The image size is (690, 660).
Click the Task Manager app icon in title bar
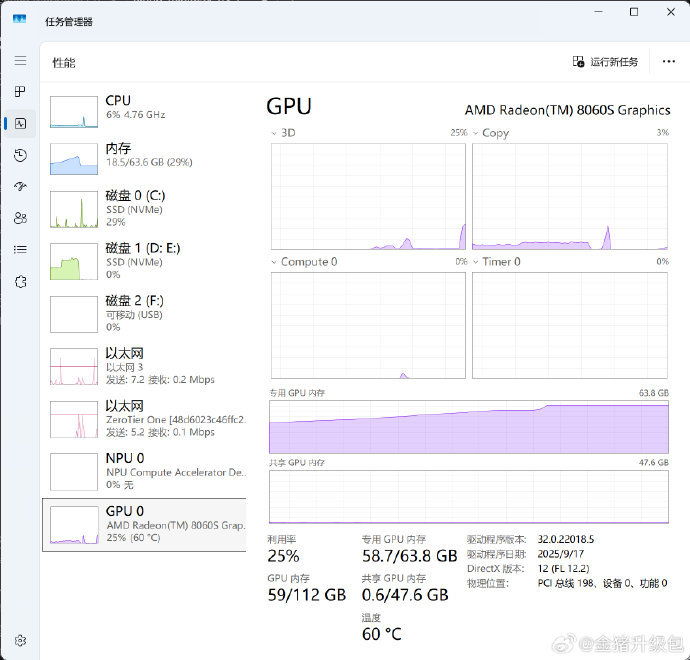point(19,19)
